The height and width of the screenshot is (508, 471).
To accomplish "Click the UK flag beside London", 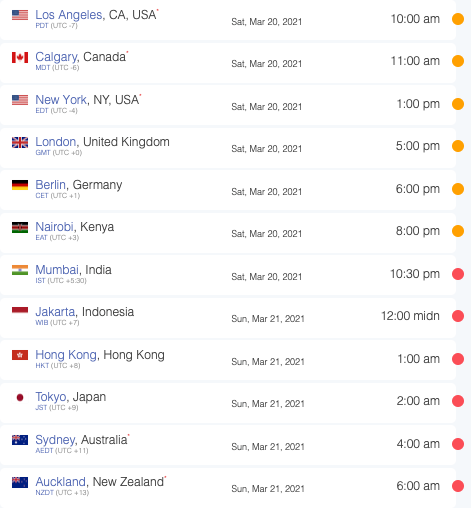I will pyautogui.click(x=20, y=142).
